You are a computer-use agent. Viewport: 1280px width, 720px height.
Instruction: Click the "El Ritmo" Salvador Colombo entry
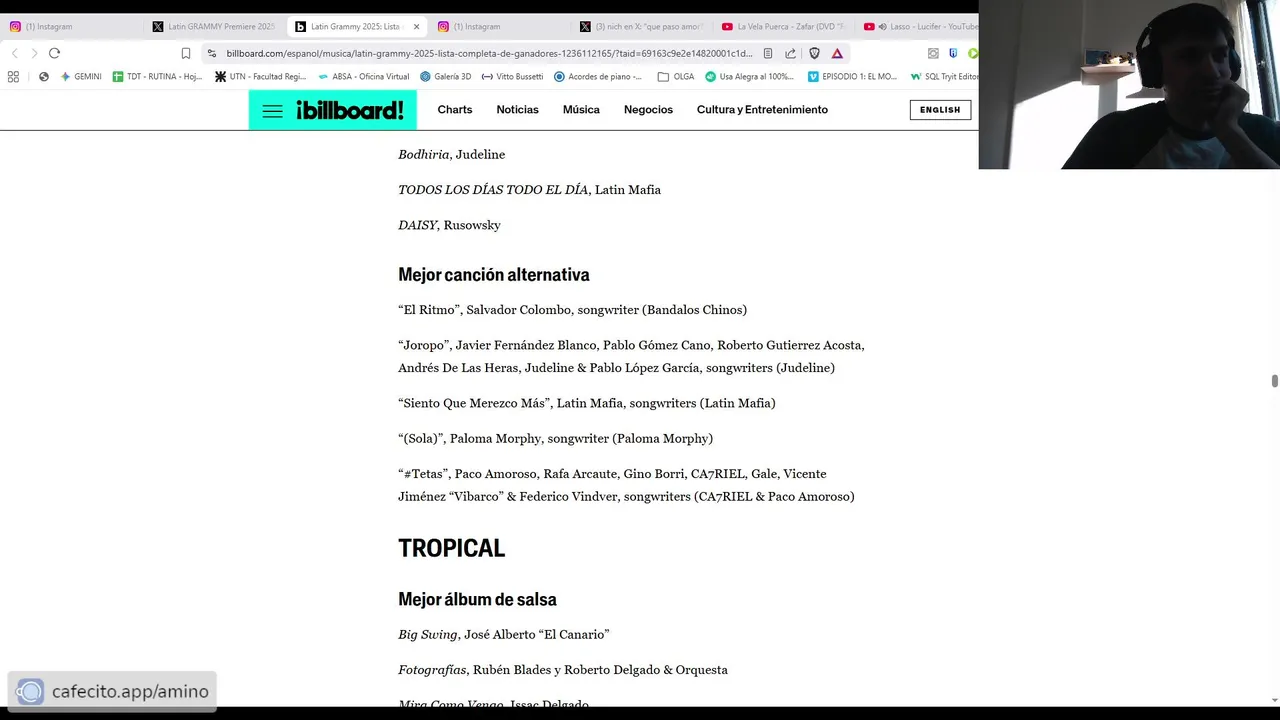click(572, 310)
